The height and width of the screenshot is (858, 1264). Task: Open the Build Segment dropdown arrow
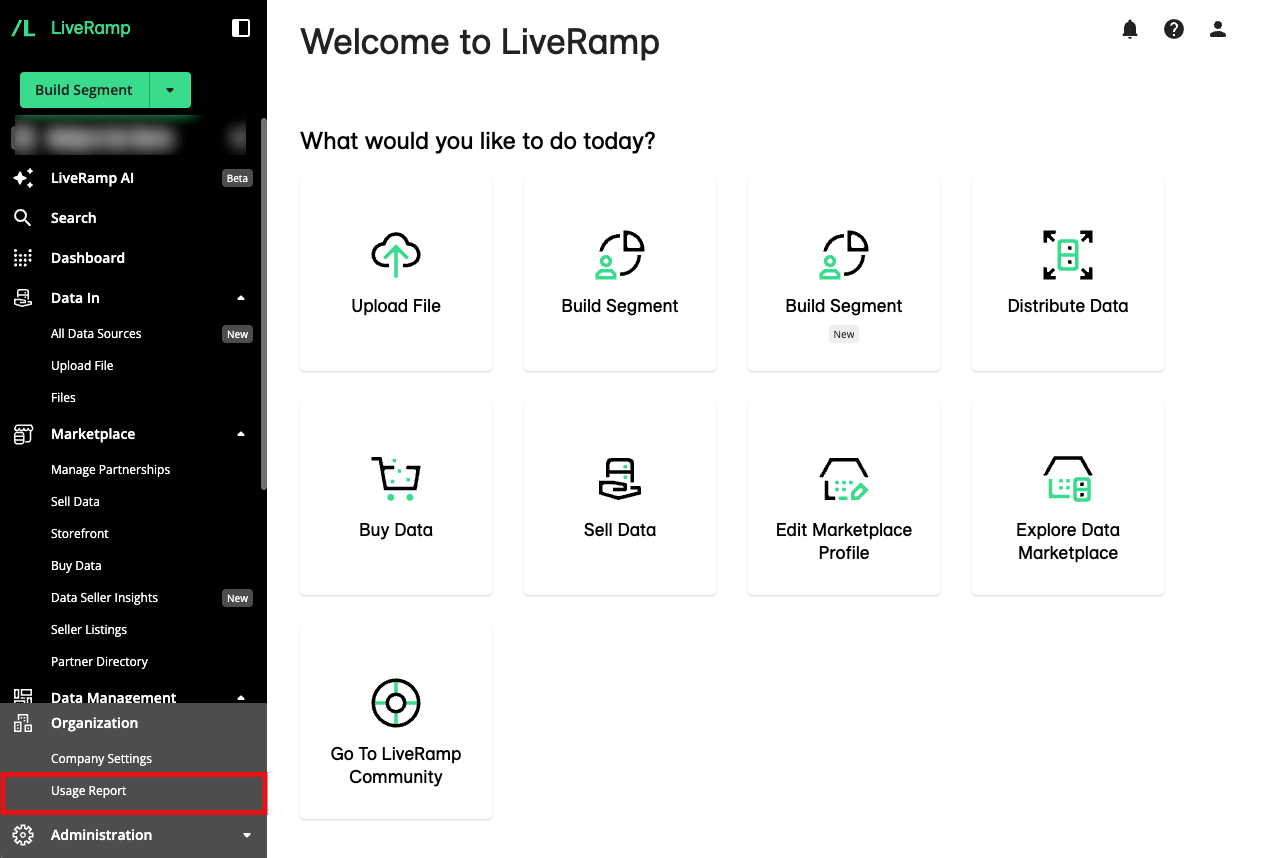170,90
